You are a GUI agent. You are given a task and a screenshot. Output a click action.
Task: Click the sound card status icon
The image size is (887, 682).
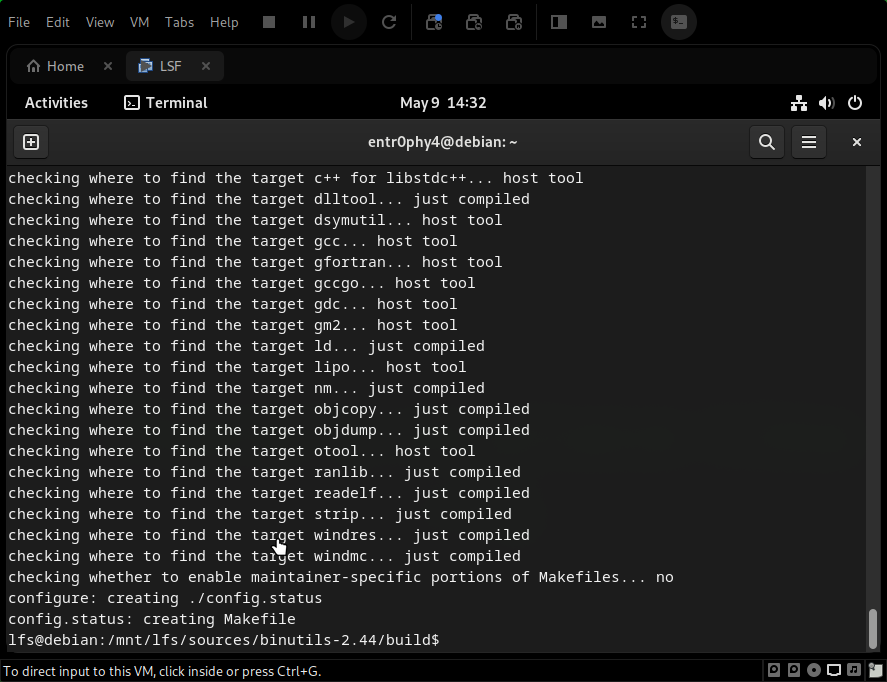click(856, 670)
